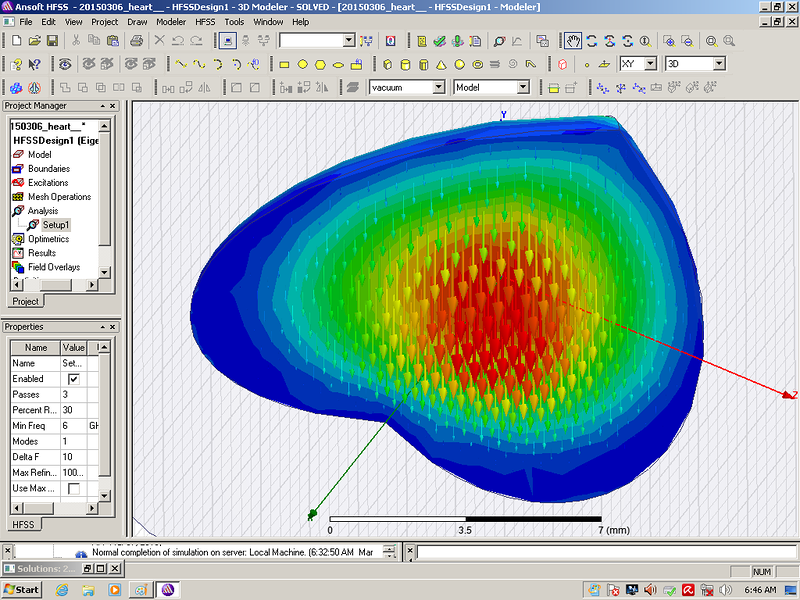
Task: Select the Draw cylinder tool
Action: (x=404, y=64)
